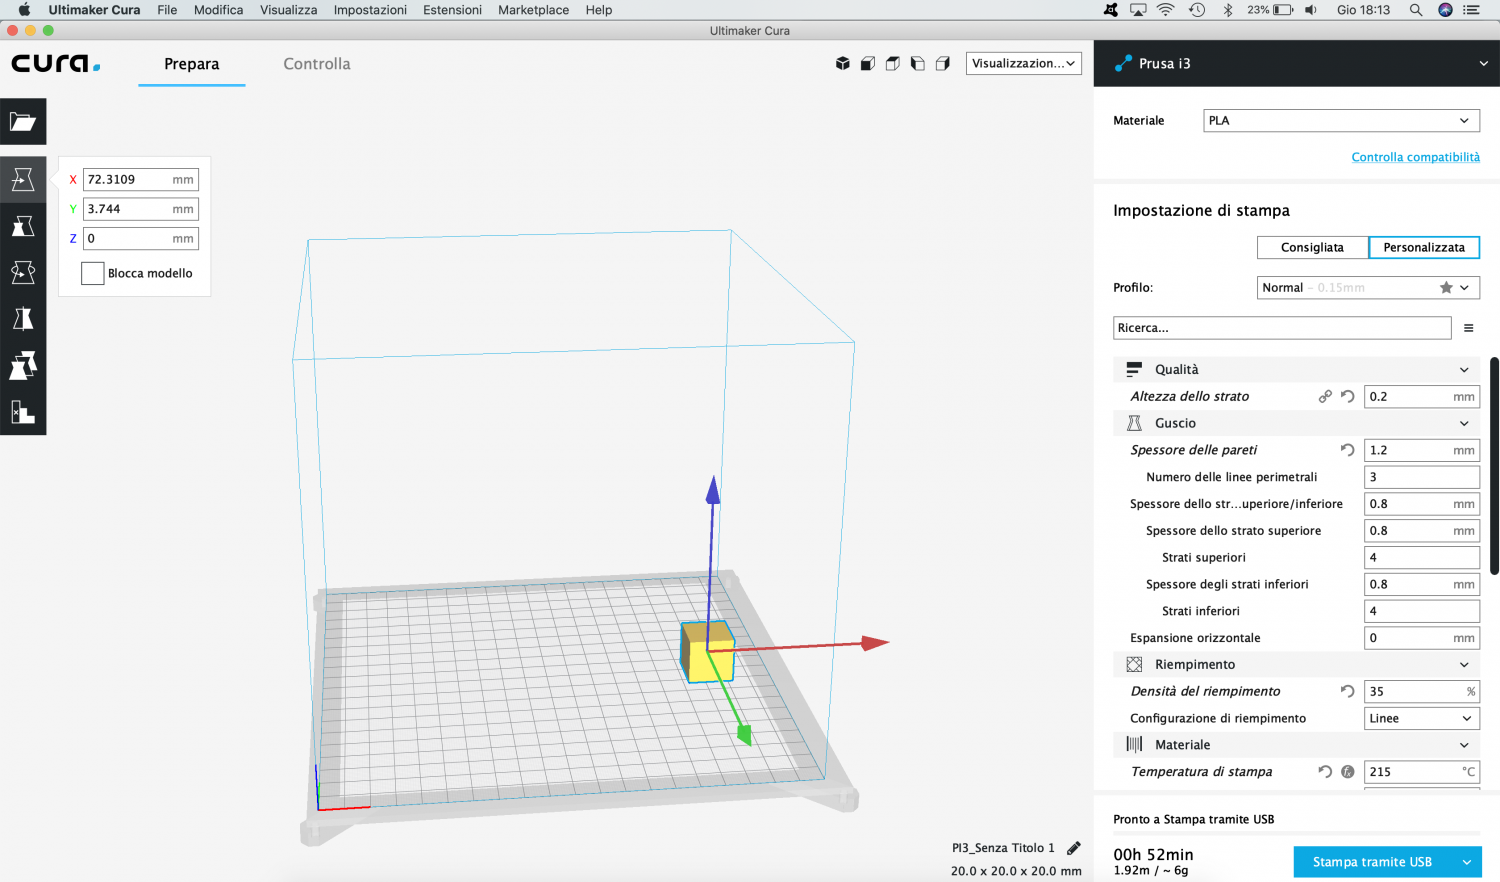Viewport: 1500px width, 882px height.
Task: Click Numero delle linee perimetrali field
Action: click(x=1422, y=477)
